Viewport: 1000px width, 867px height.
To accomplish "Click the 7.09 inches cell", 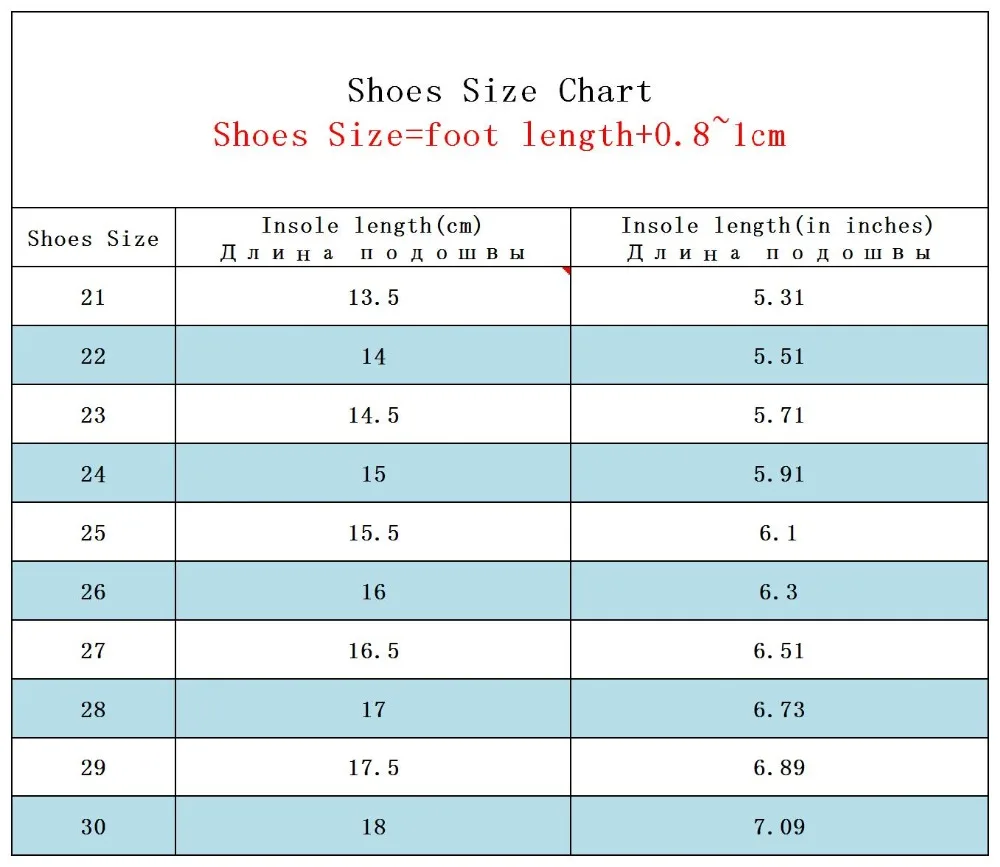I will click(x=779, y=826).
